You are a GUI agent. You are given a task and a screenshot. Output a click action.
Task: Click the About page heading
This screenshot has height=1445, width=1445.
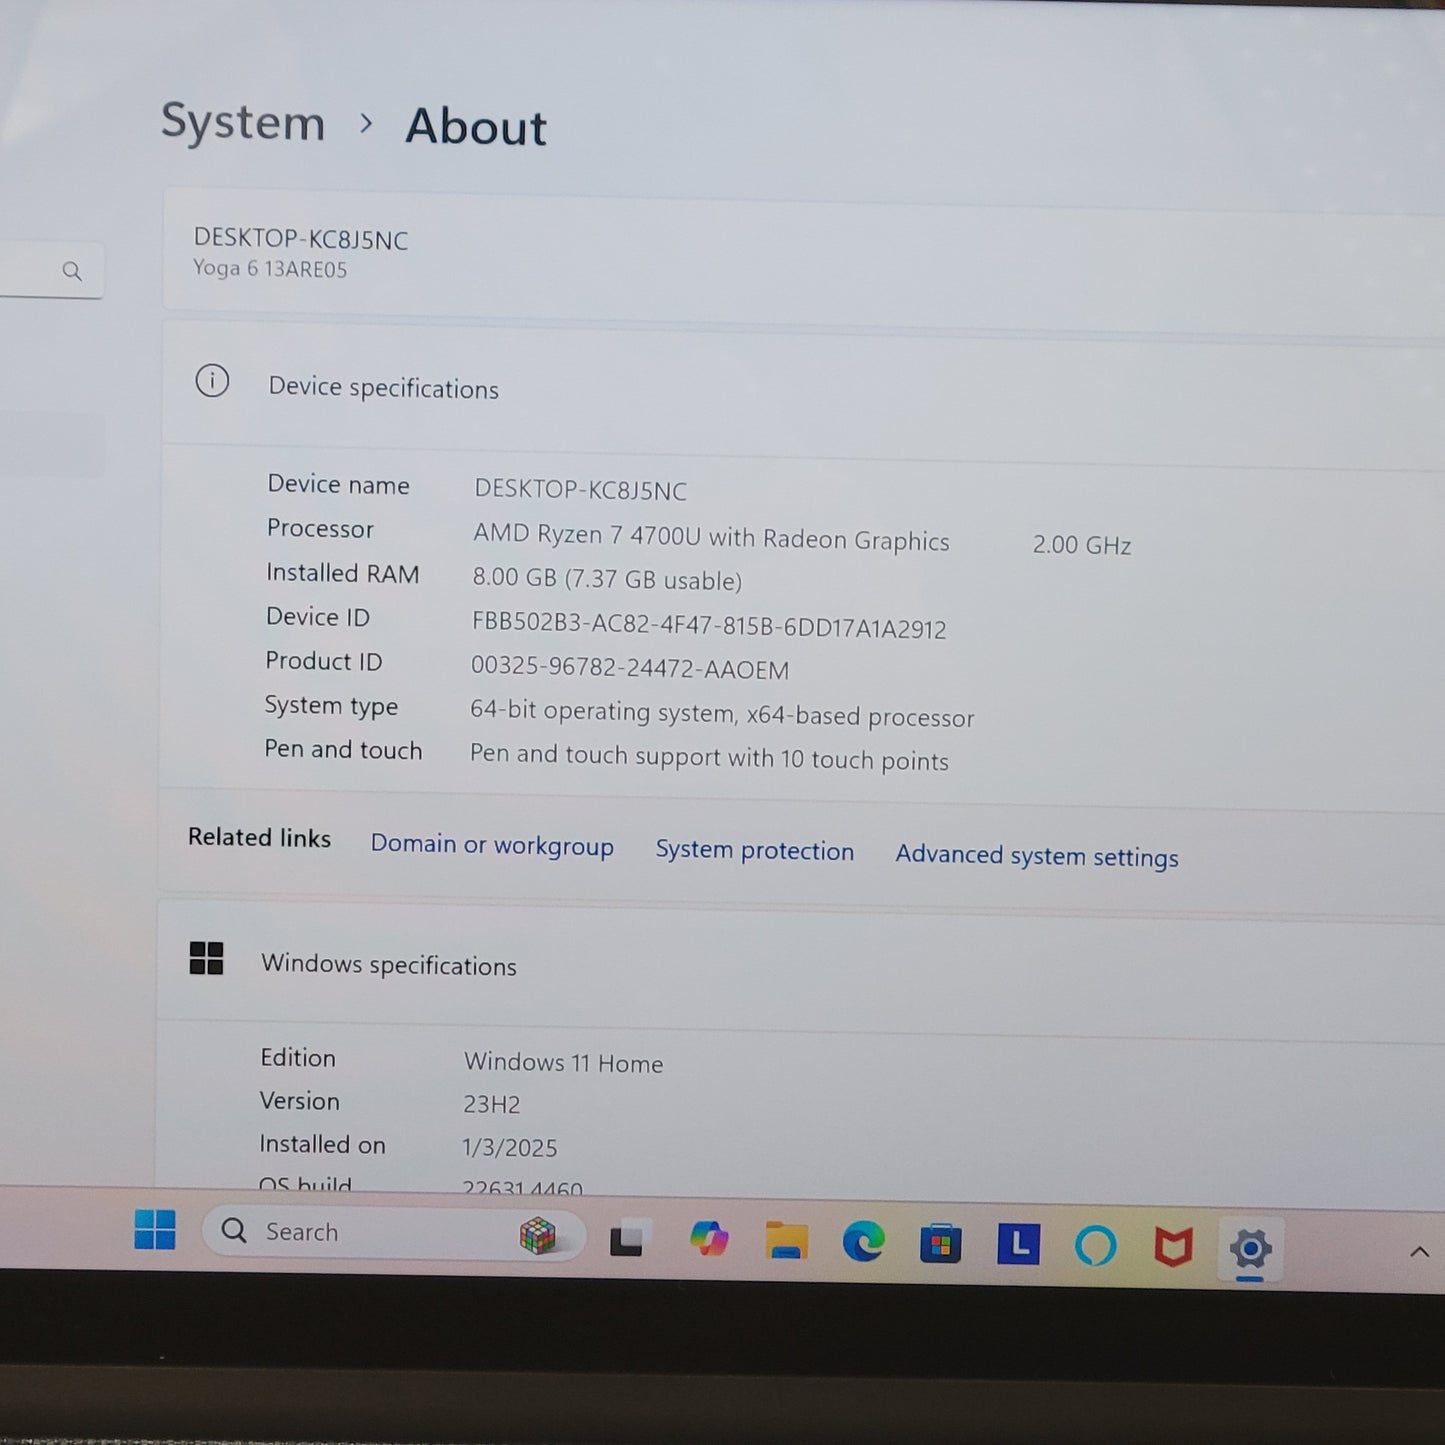476,127
